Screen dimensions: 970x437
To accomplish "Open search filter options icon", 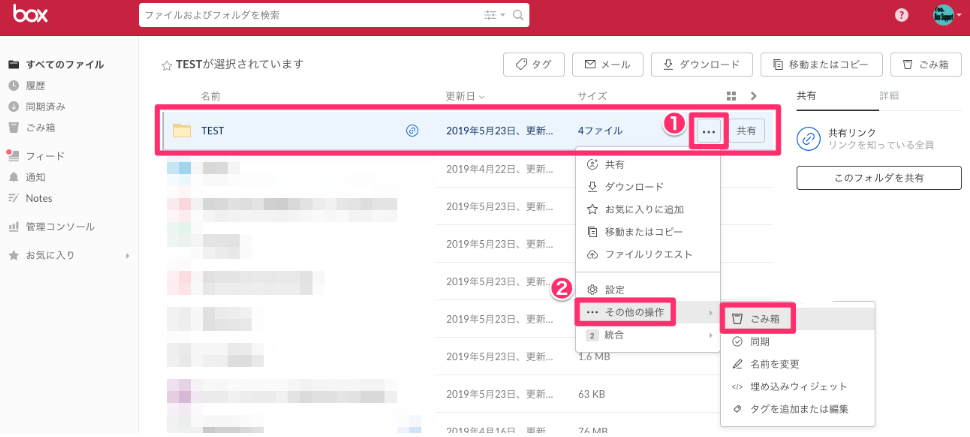I will point(493,16).
